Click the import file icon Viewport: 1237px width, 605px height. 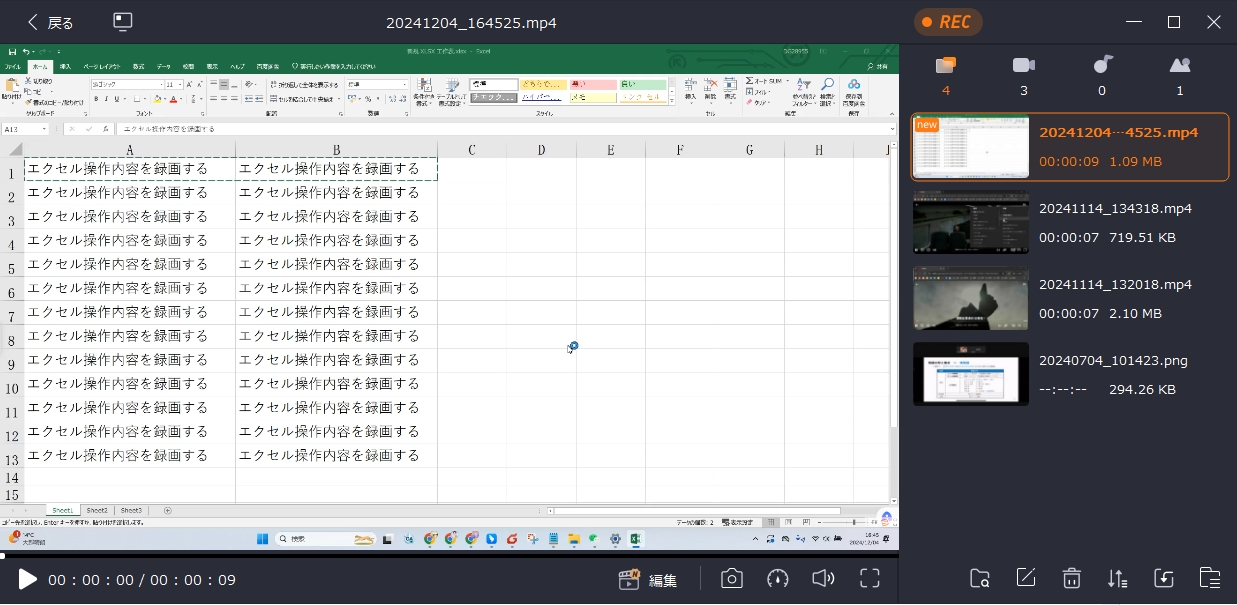(1164, 579)
